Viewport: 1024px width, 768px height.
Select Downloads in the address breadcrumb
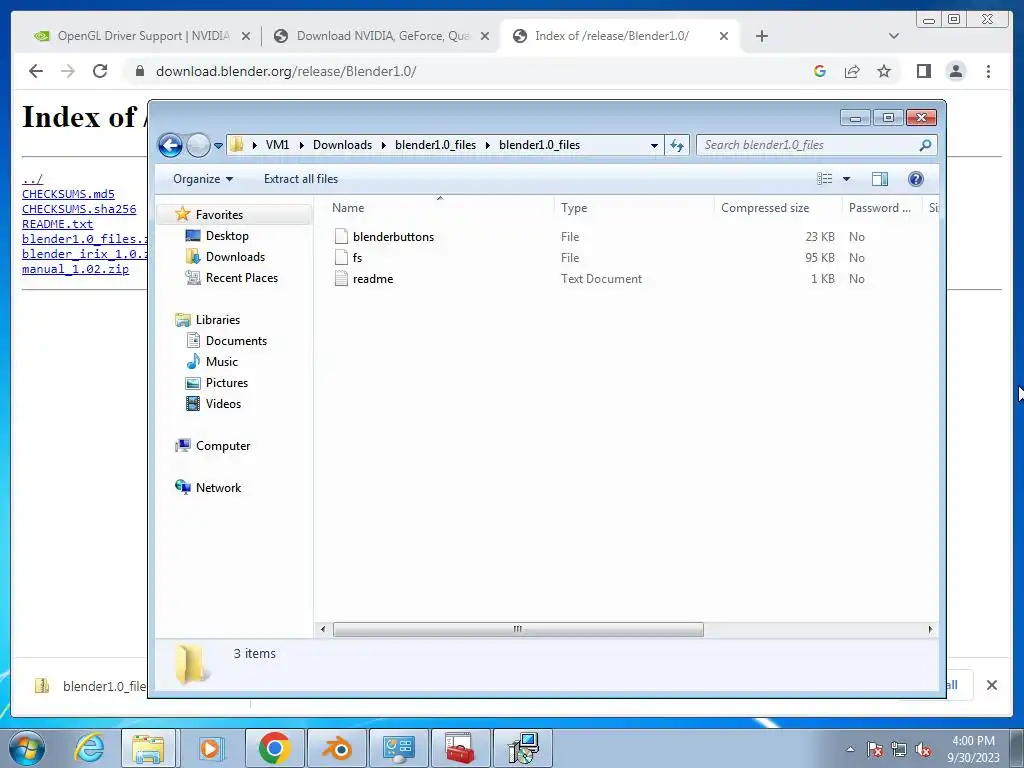pyautogui.click(x=342, y=145)
